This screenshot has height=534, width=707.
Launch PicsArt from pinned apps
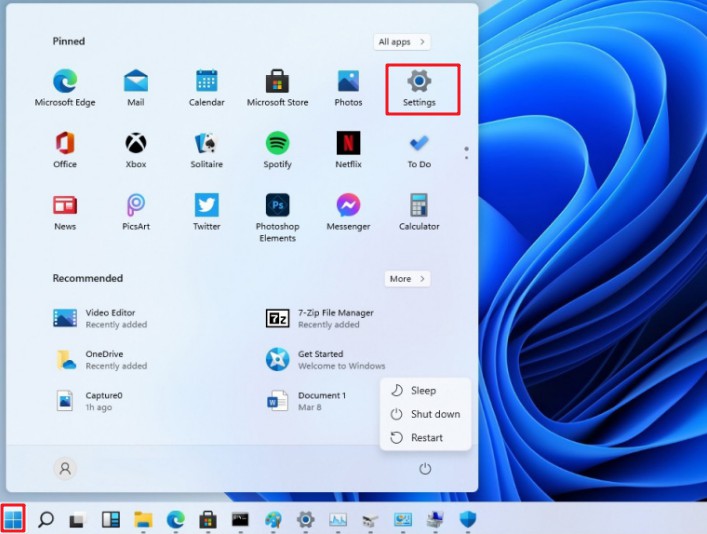(136, 212)
